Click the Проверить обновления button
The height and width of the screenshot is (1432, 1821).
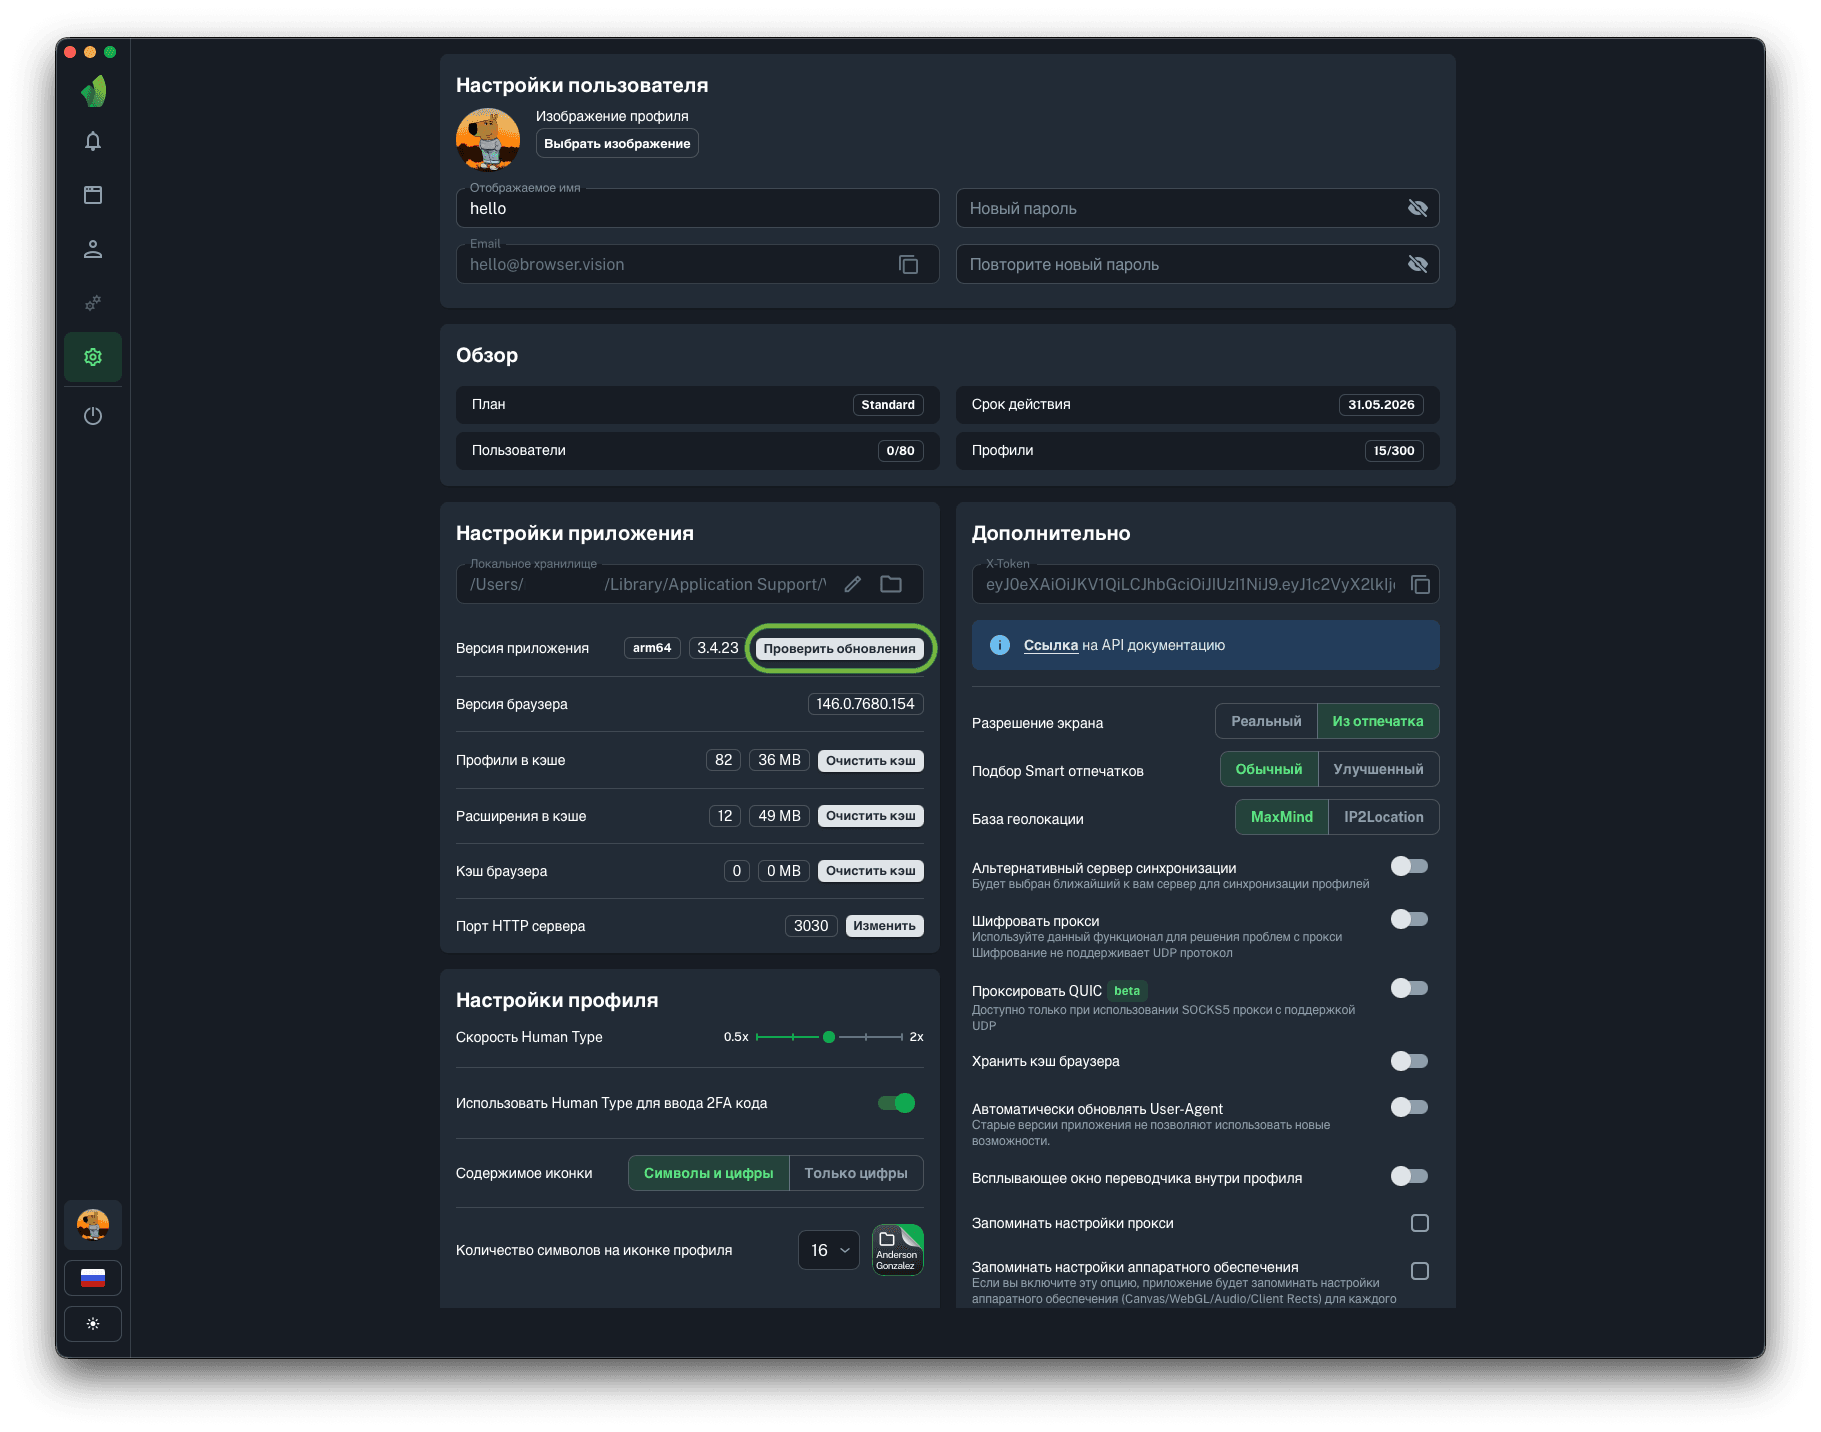click(839, 648)
